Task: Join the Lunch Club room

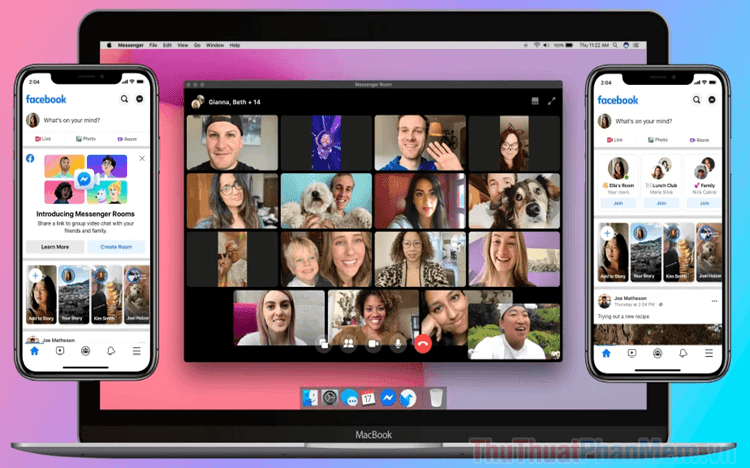Action: point(661,203)
